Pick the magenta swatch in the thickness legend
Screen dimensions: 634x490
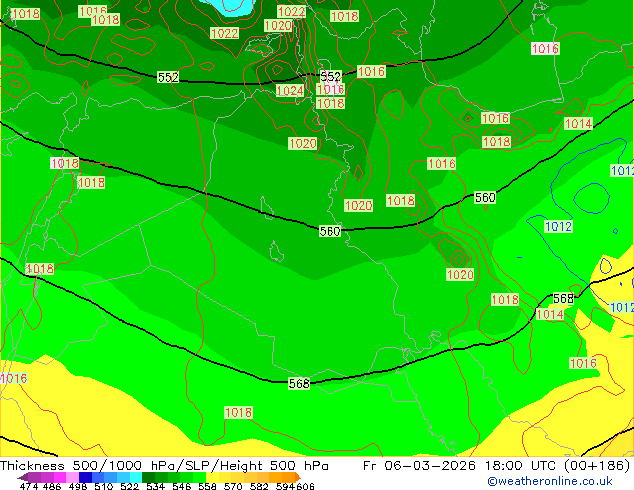click(60, 477)
